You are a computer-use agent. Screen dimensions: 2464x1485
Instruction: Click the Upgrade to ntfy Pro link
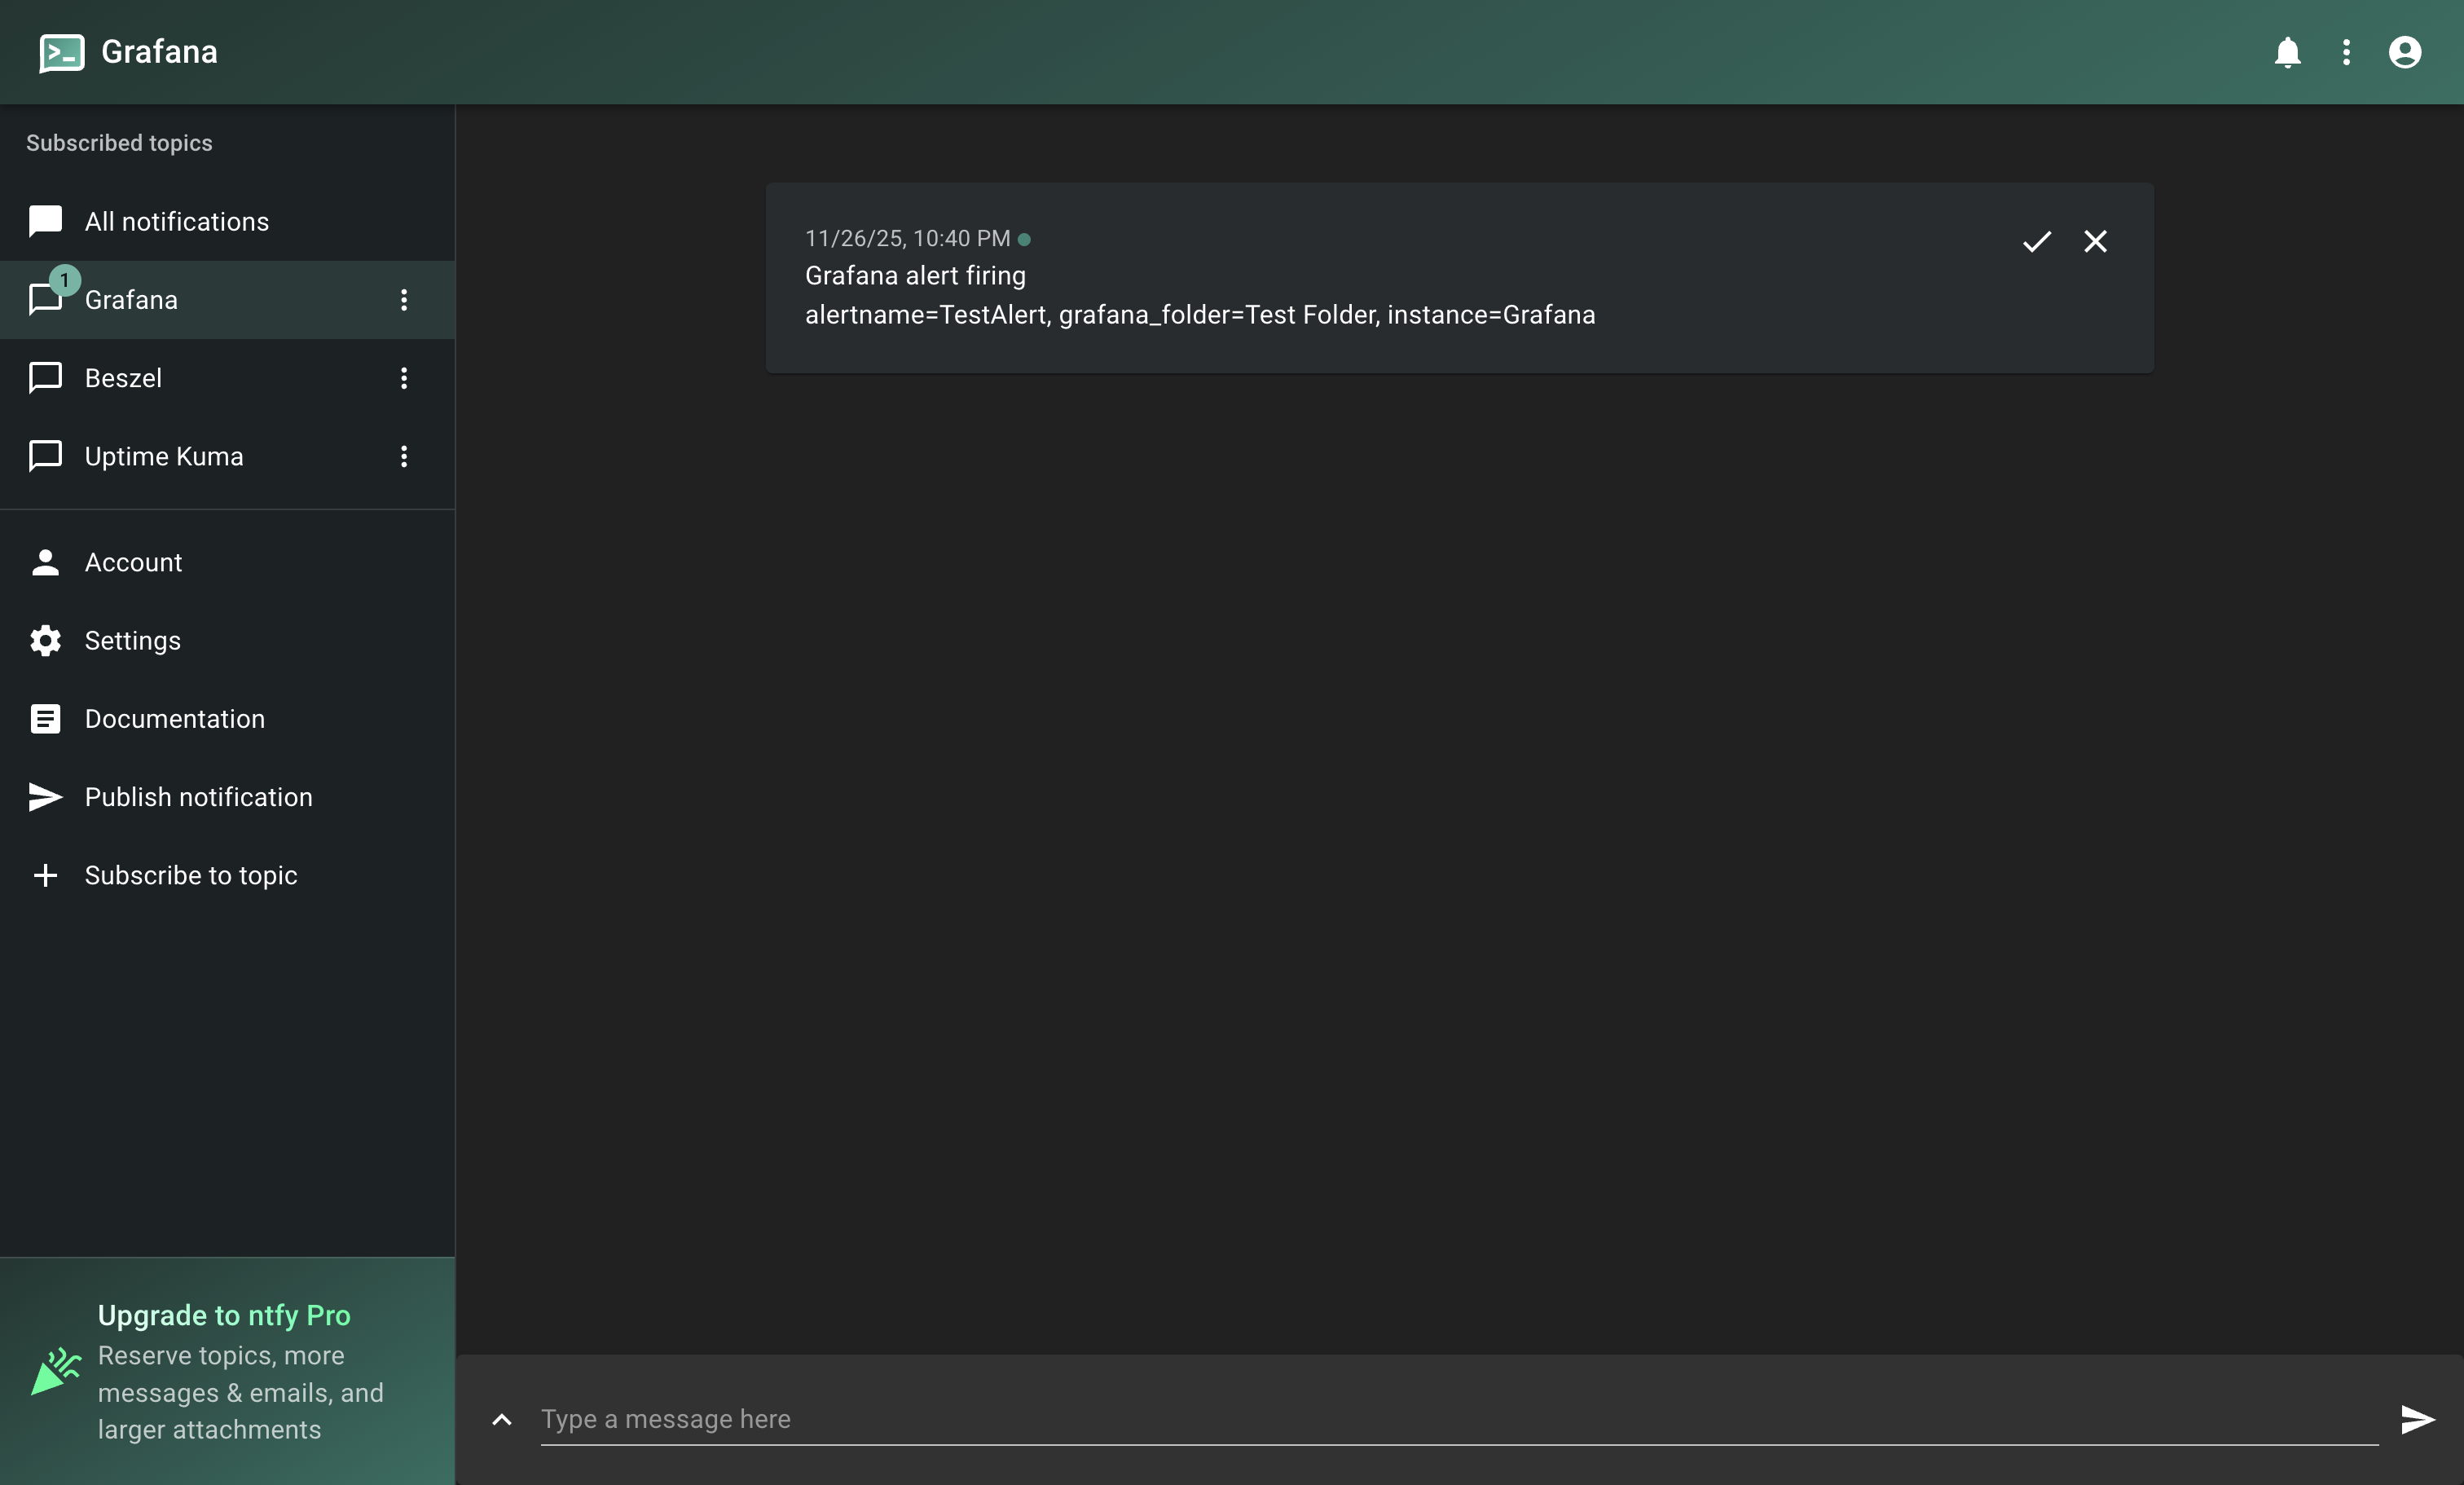pyautogui.click(x=224, y=1315)
